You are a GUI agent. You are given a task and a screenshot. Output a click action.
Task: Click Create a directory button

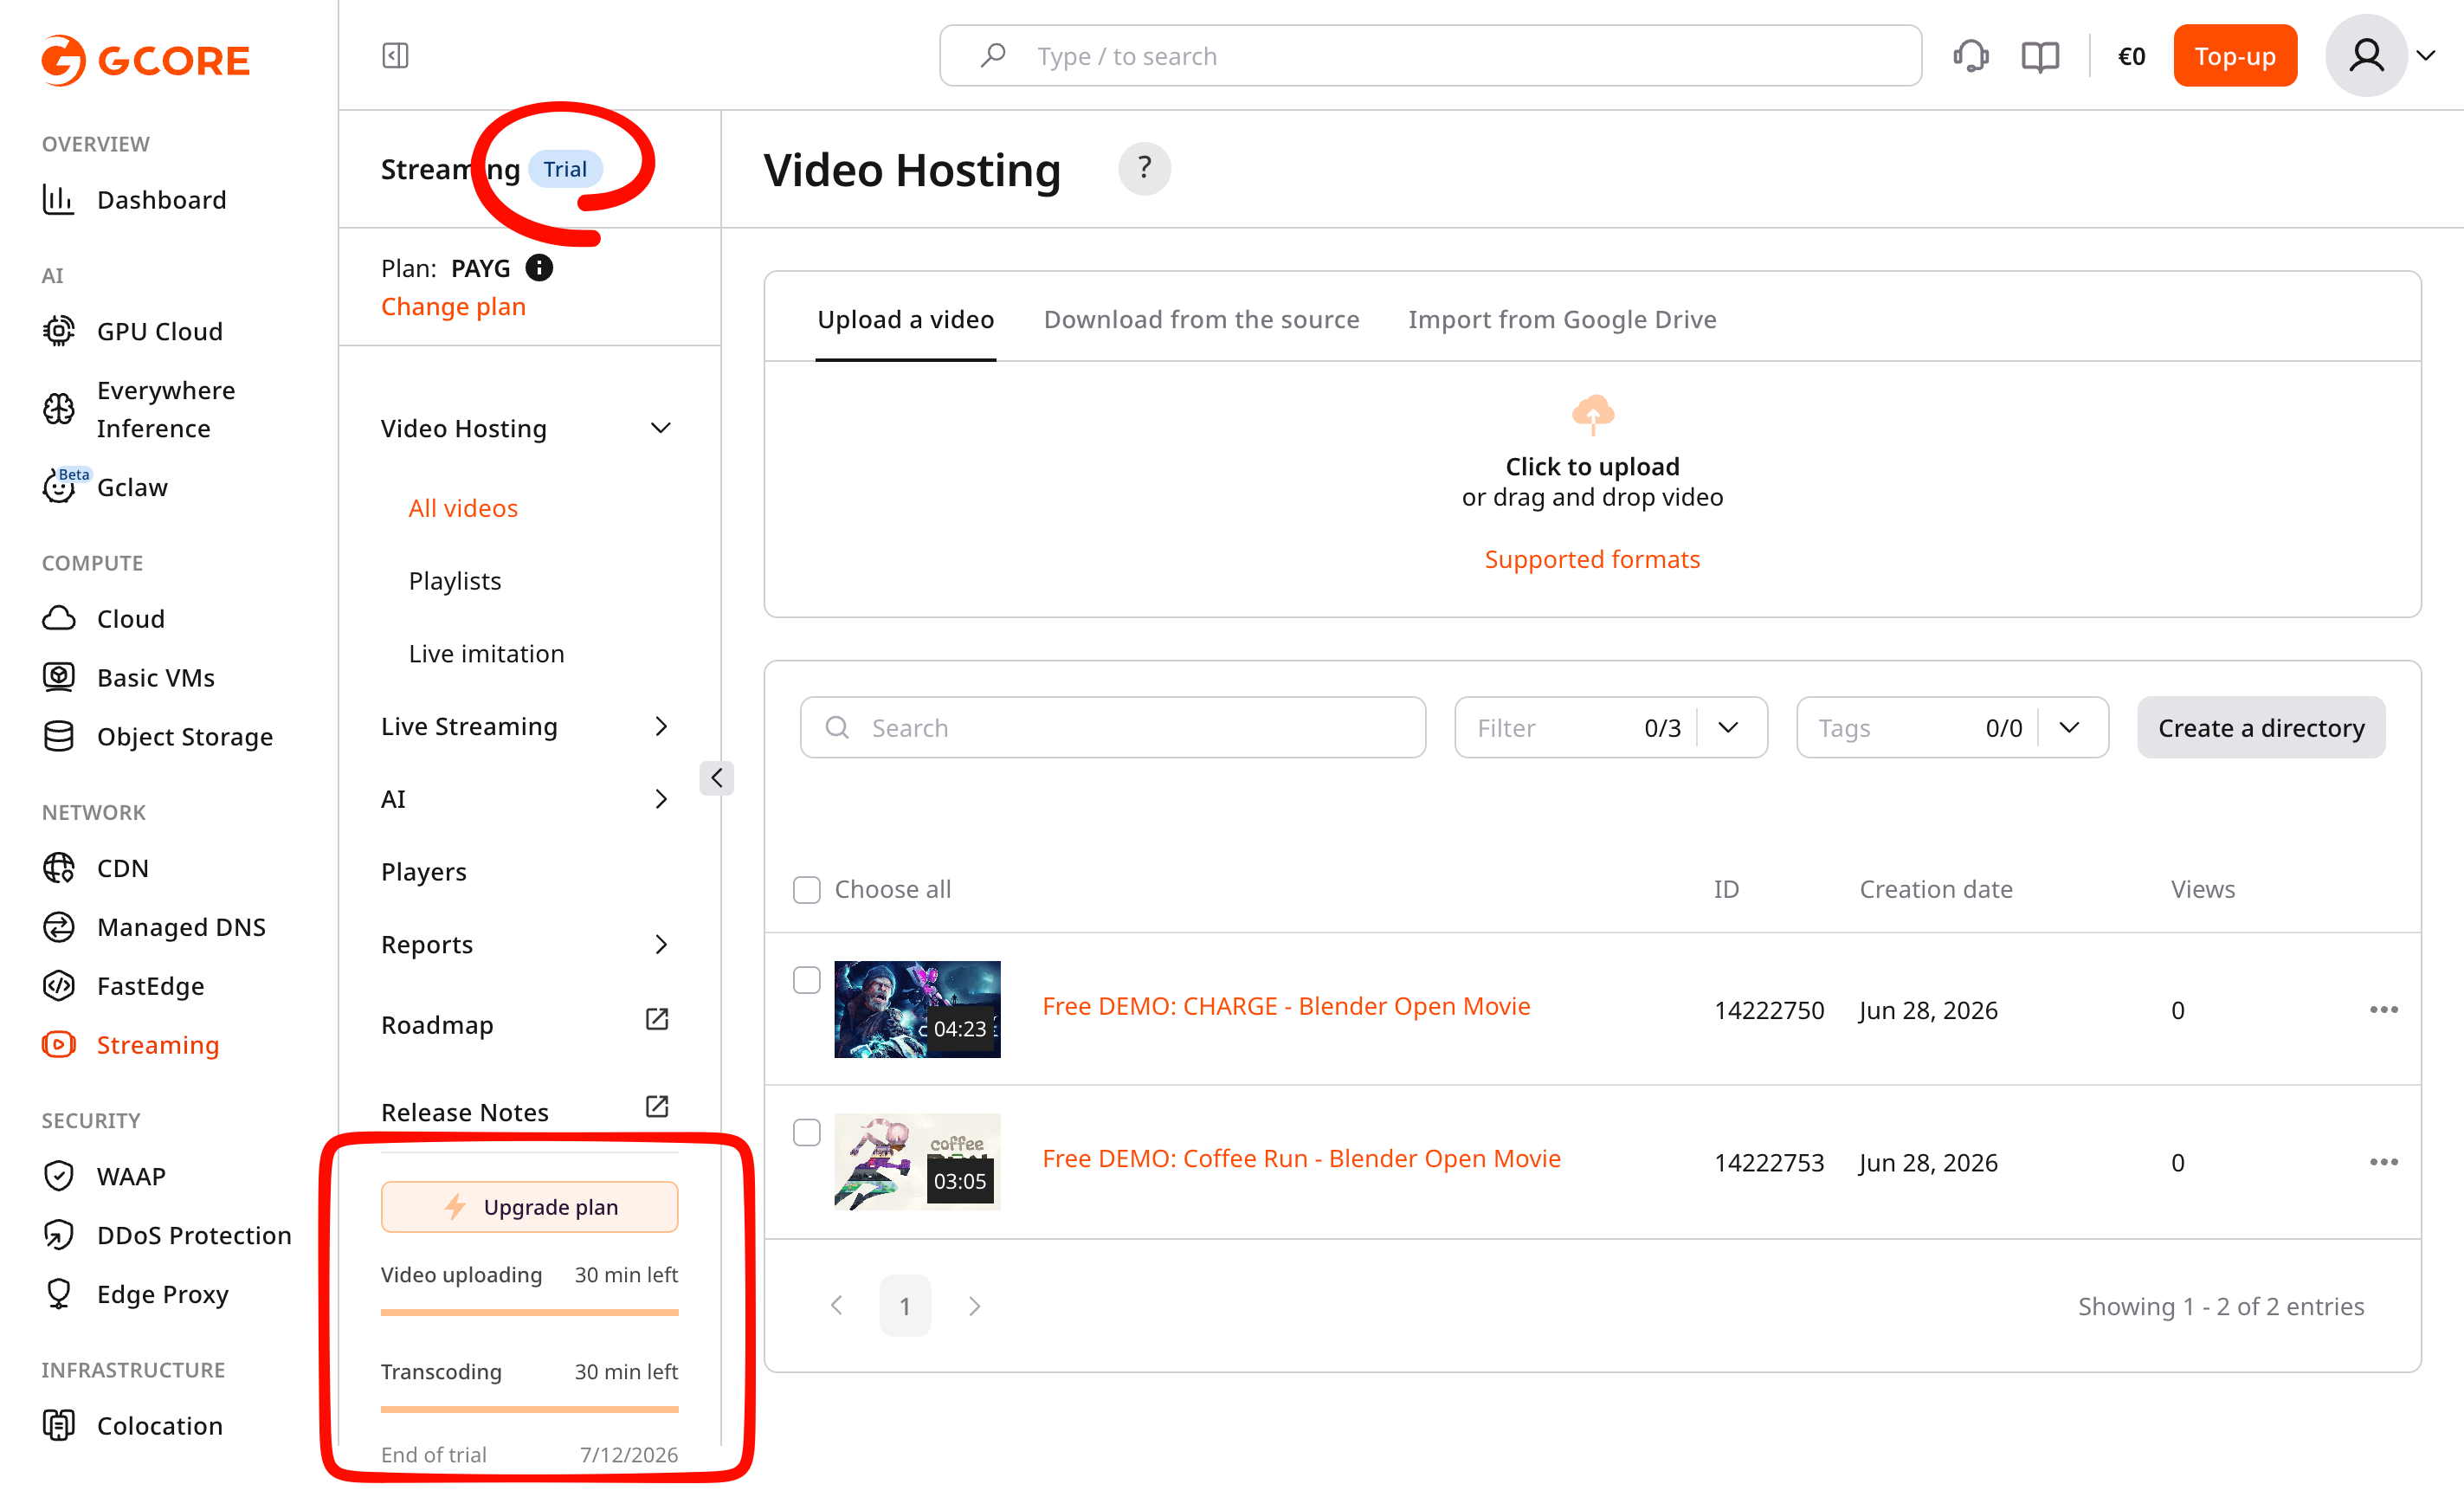pos(2260,728)
